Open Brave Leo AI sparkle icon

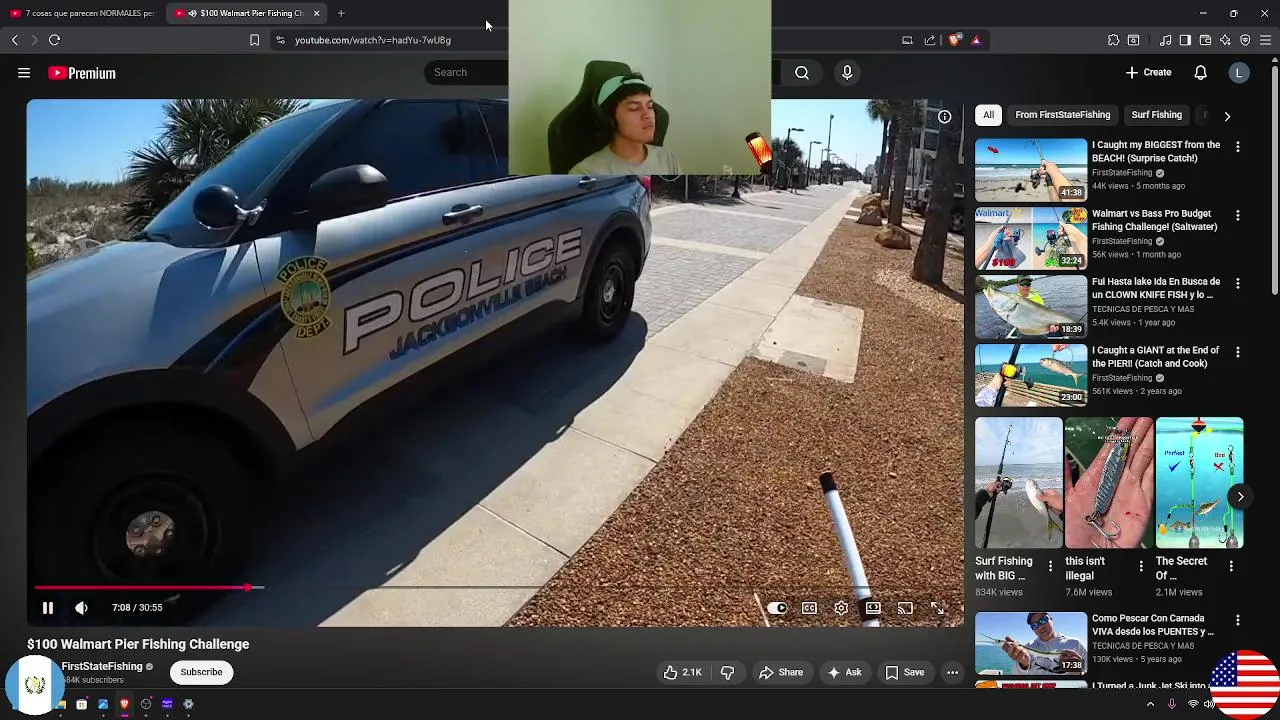click(1225, 40)
